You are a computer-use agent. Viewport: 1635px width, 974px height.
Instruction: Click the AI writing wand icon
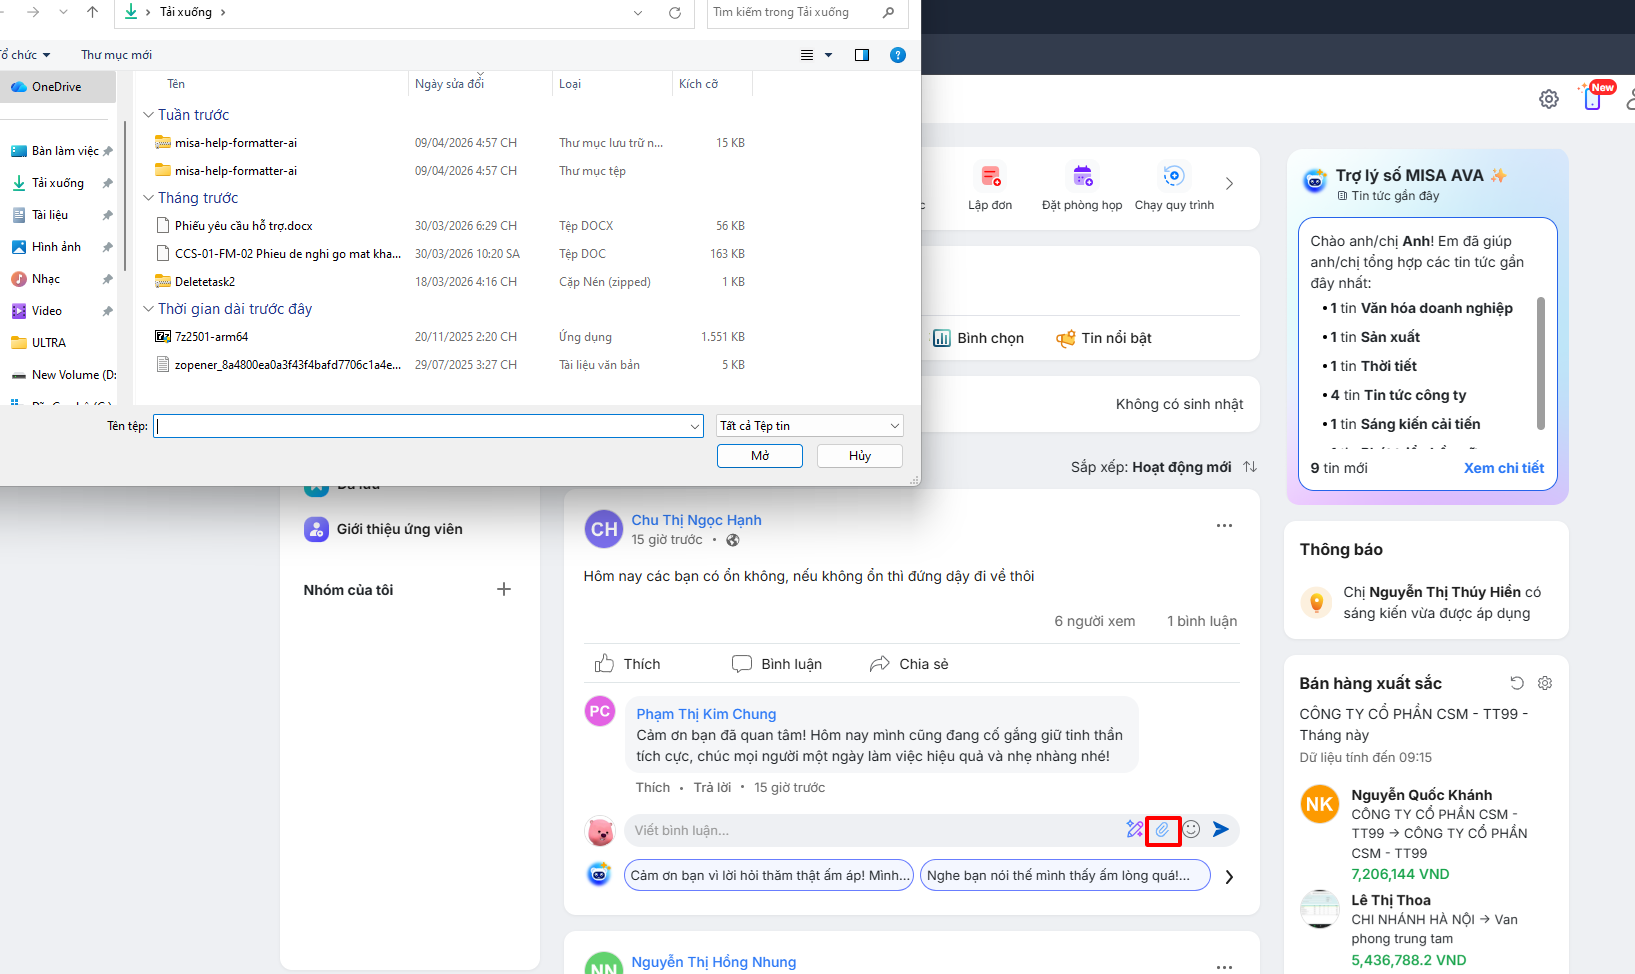pos(1134,829)
